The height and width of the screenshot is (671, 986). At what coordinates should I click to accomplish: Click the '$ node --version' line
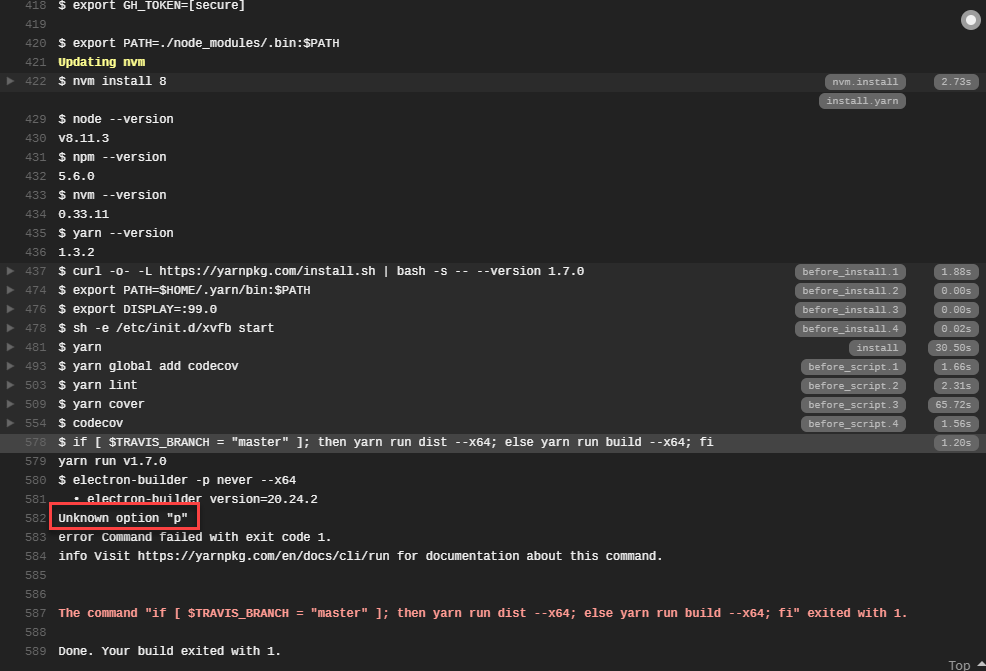(x=116, y=119)
